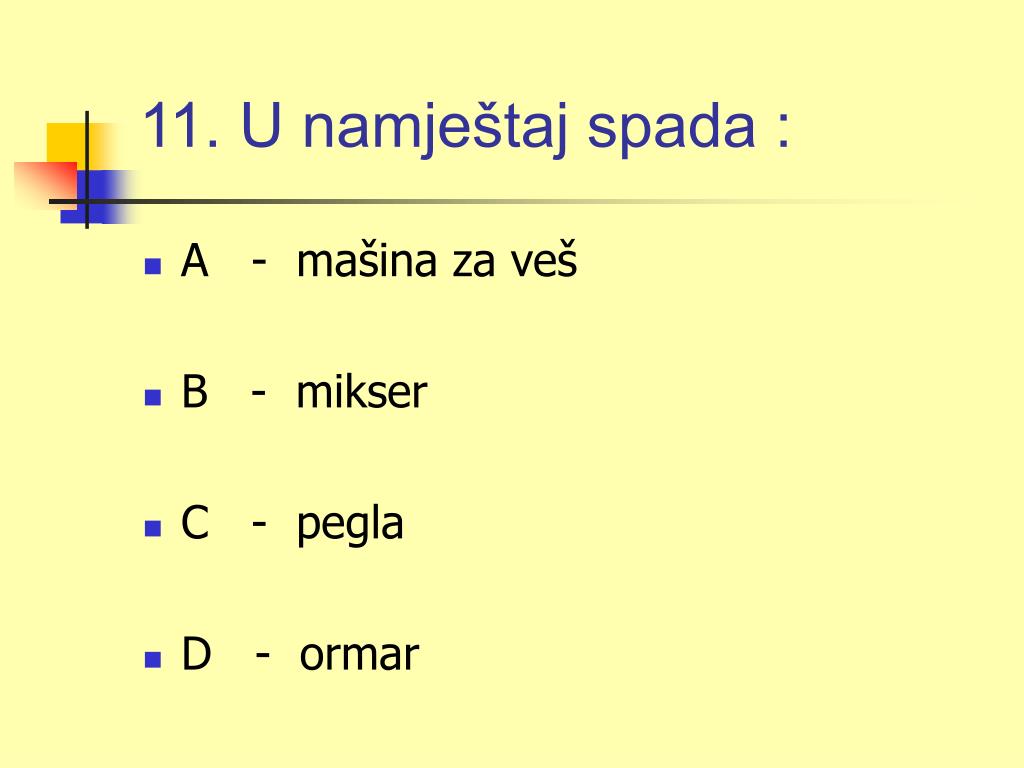Viewport: 1024px width, 768px height.
Task: Click the letter A option label
Action: coord(195,261)
